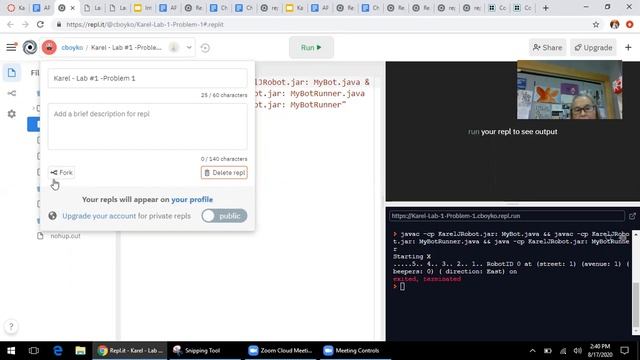The width and height of the screenshot is (640, 360).
Task: Open the notification center icon
Action: (624, 351)
